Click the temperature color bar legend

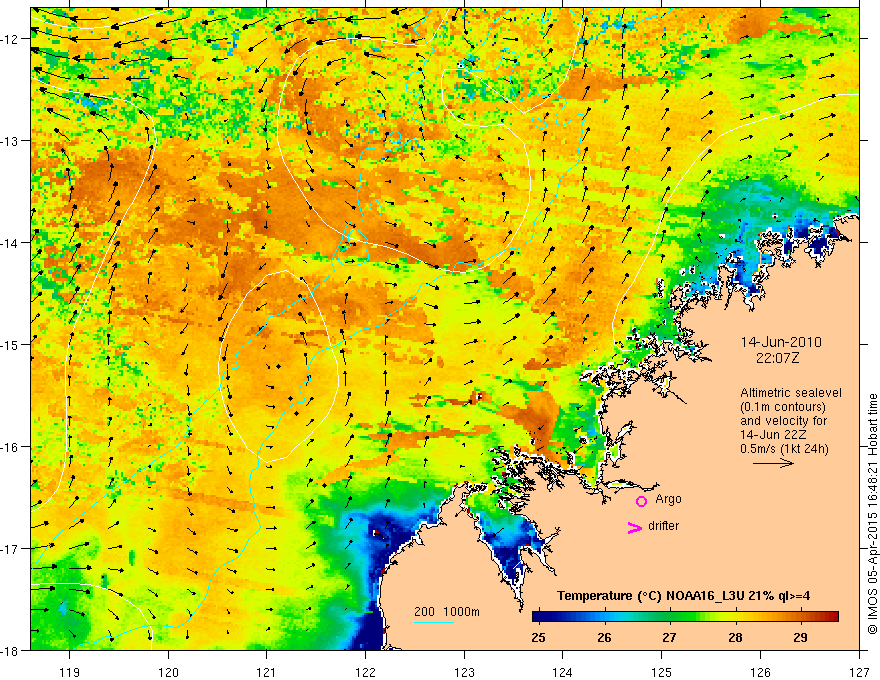(x=685, y=617)
